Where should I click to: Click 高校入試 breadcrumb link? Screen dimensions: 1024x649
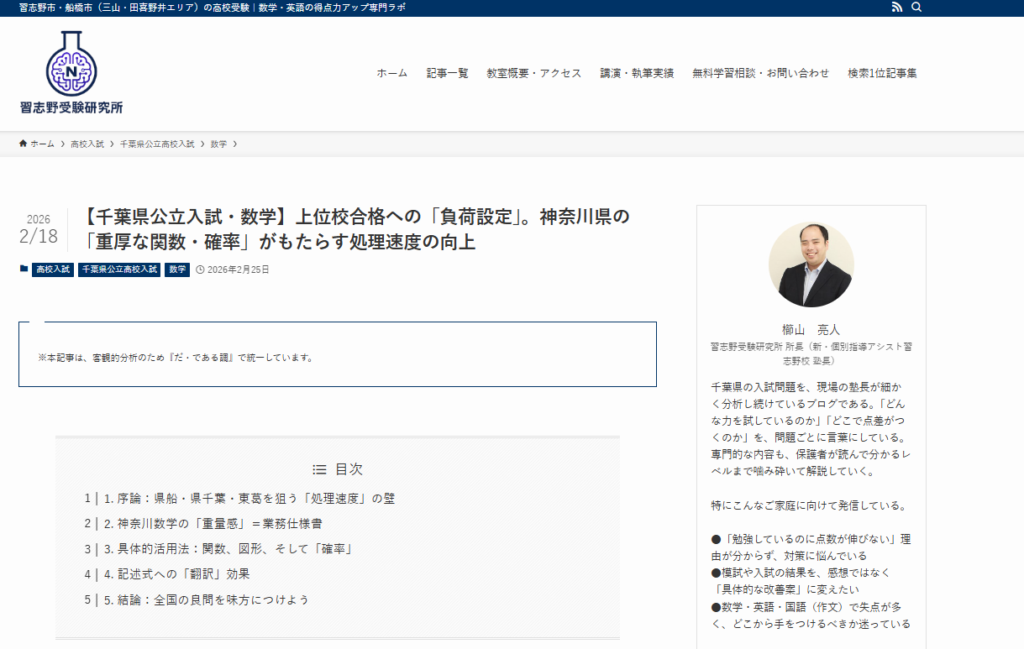[x=87, y=144]
